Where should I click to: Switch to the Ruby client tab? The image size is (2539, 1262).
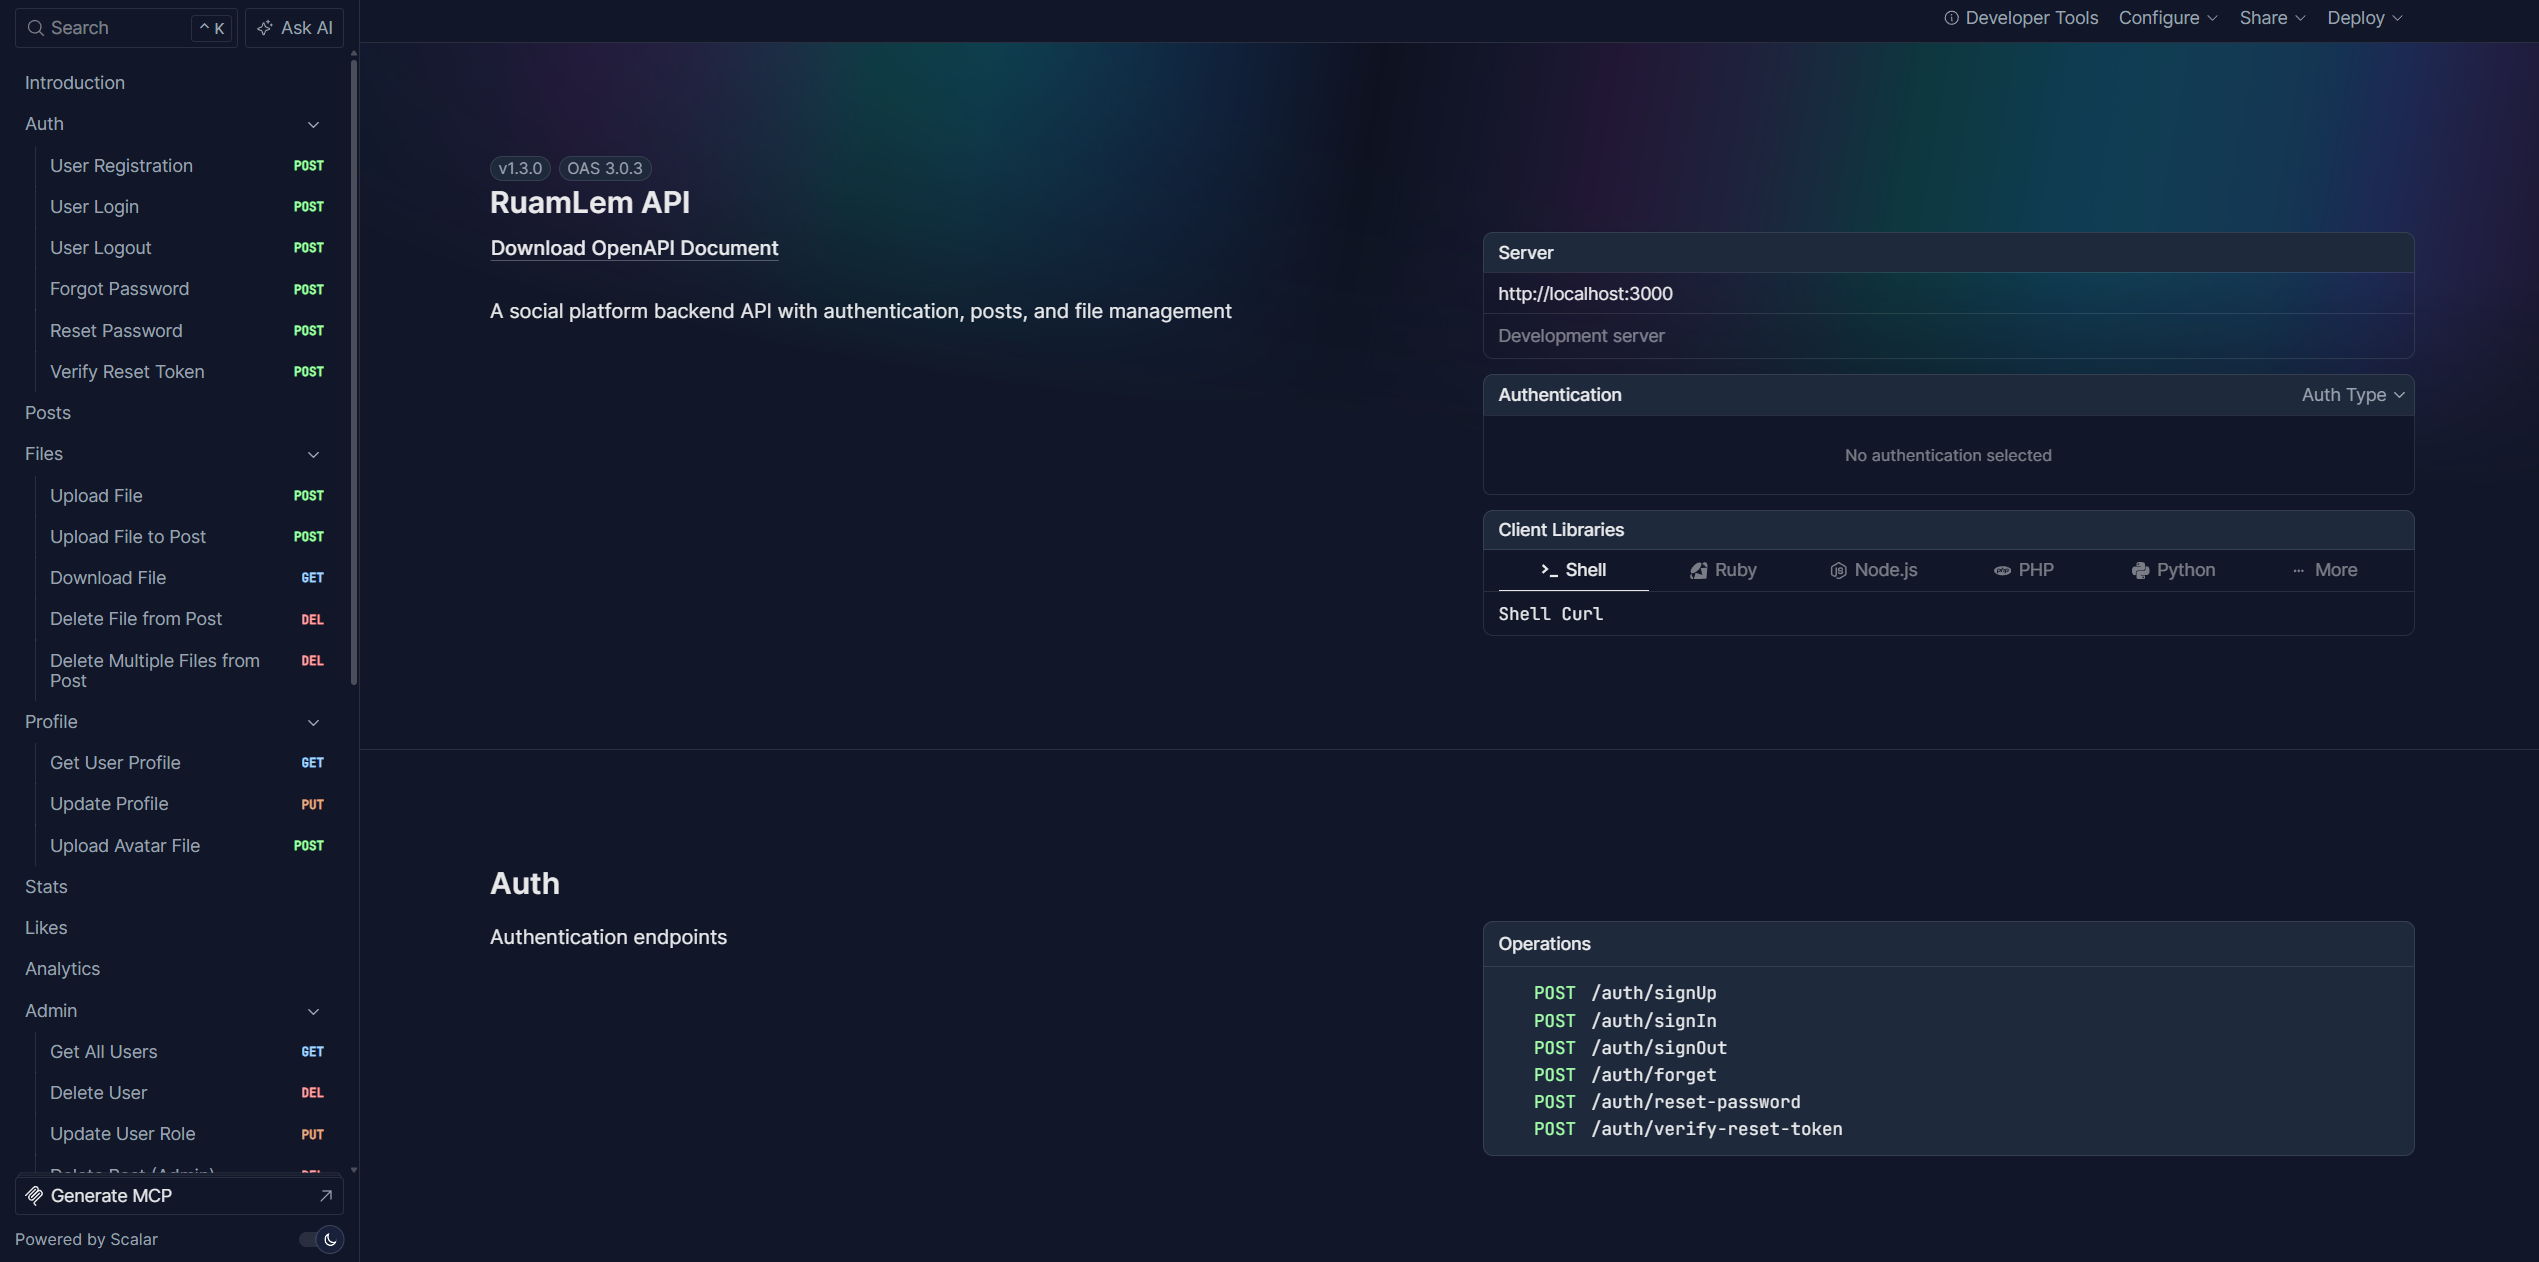click(x=1723, y=570)
